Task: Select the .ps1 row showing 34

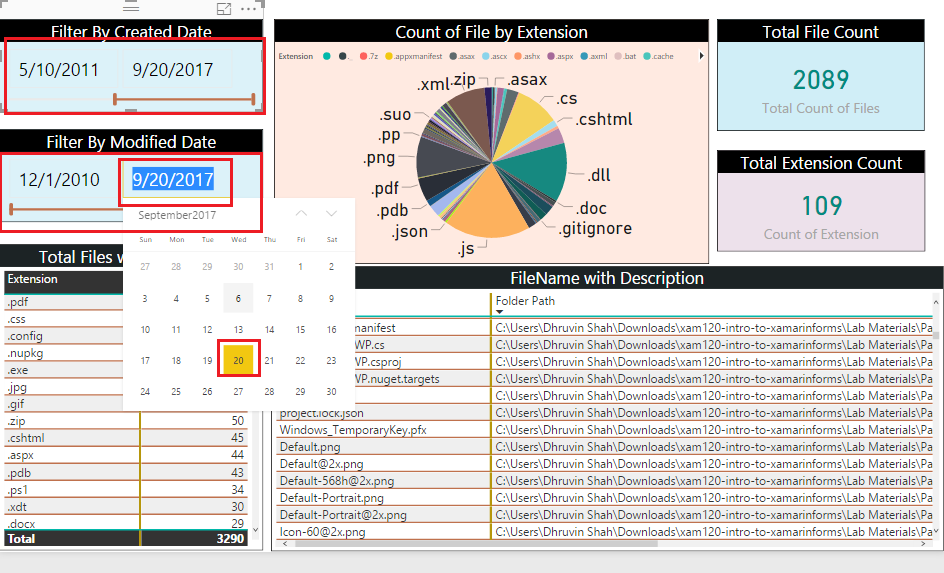Action: click(x=126, y=489)
